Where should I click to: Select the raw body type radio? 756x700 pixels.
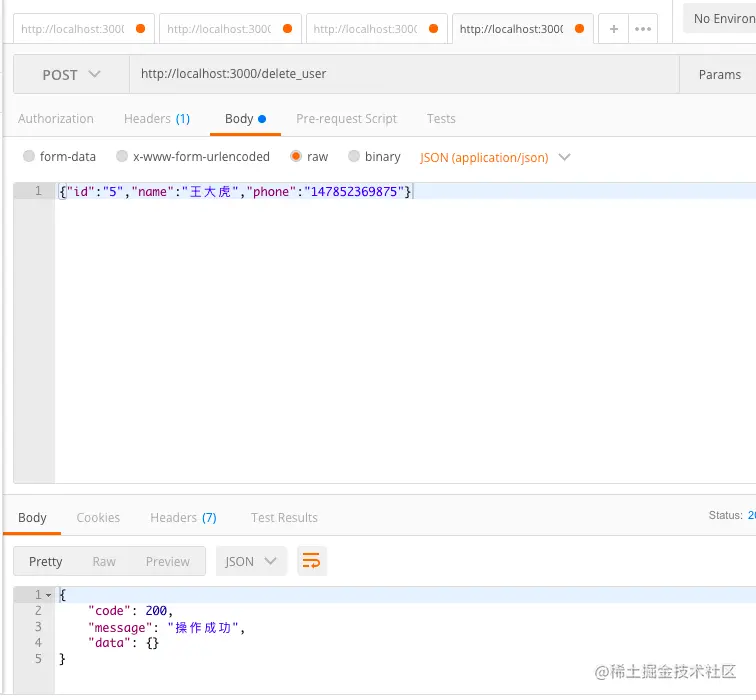click(x=296, y=156)
